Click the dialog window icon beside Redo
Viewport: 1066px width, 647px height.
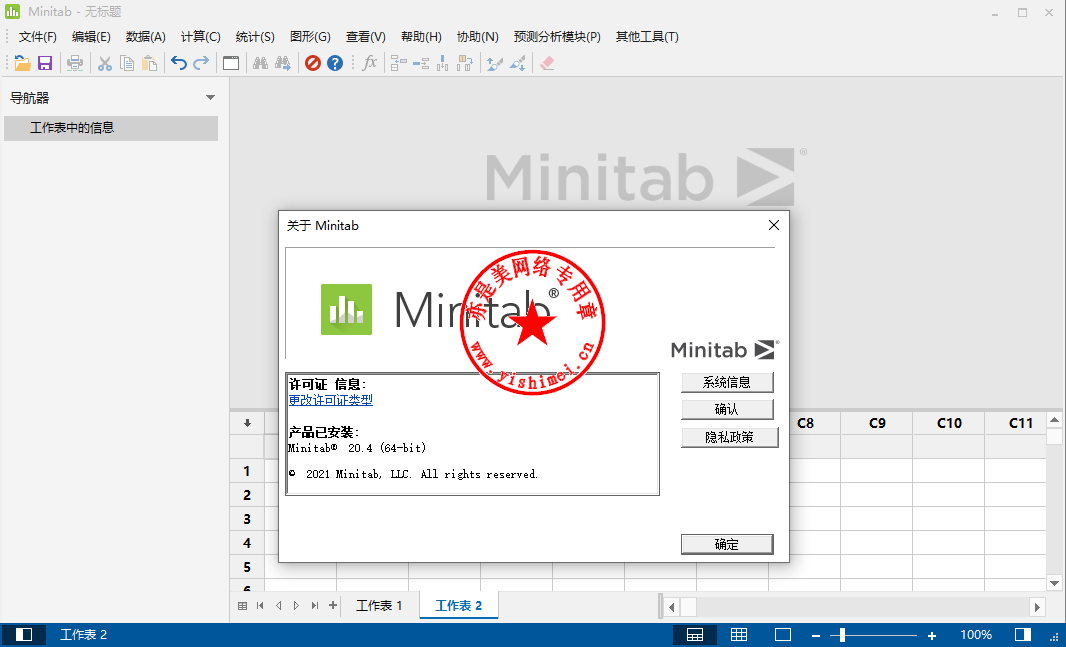click(231, 63)
